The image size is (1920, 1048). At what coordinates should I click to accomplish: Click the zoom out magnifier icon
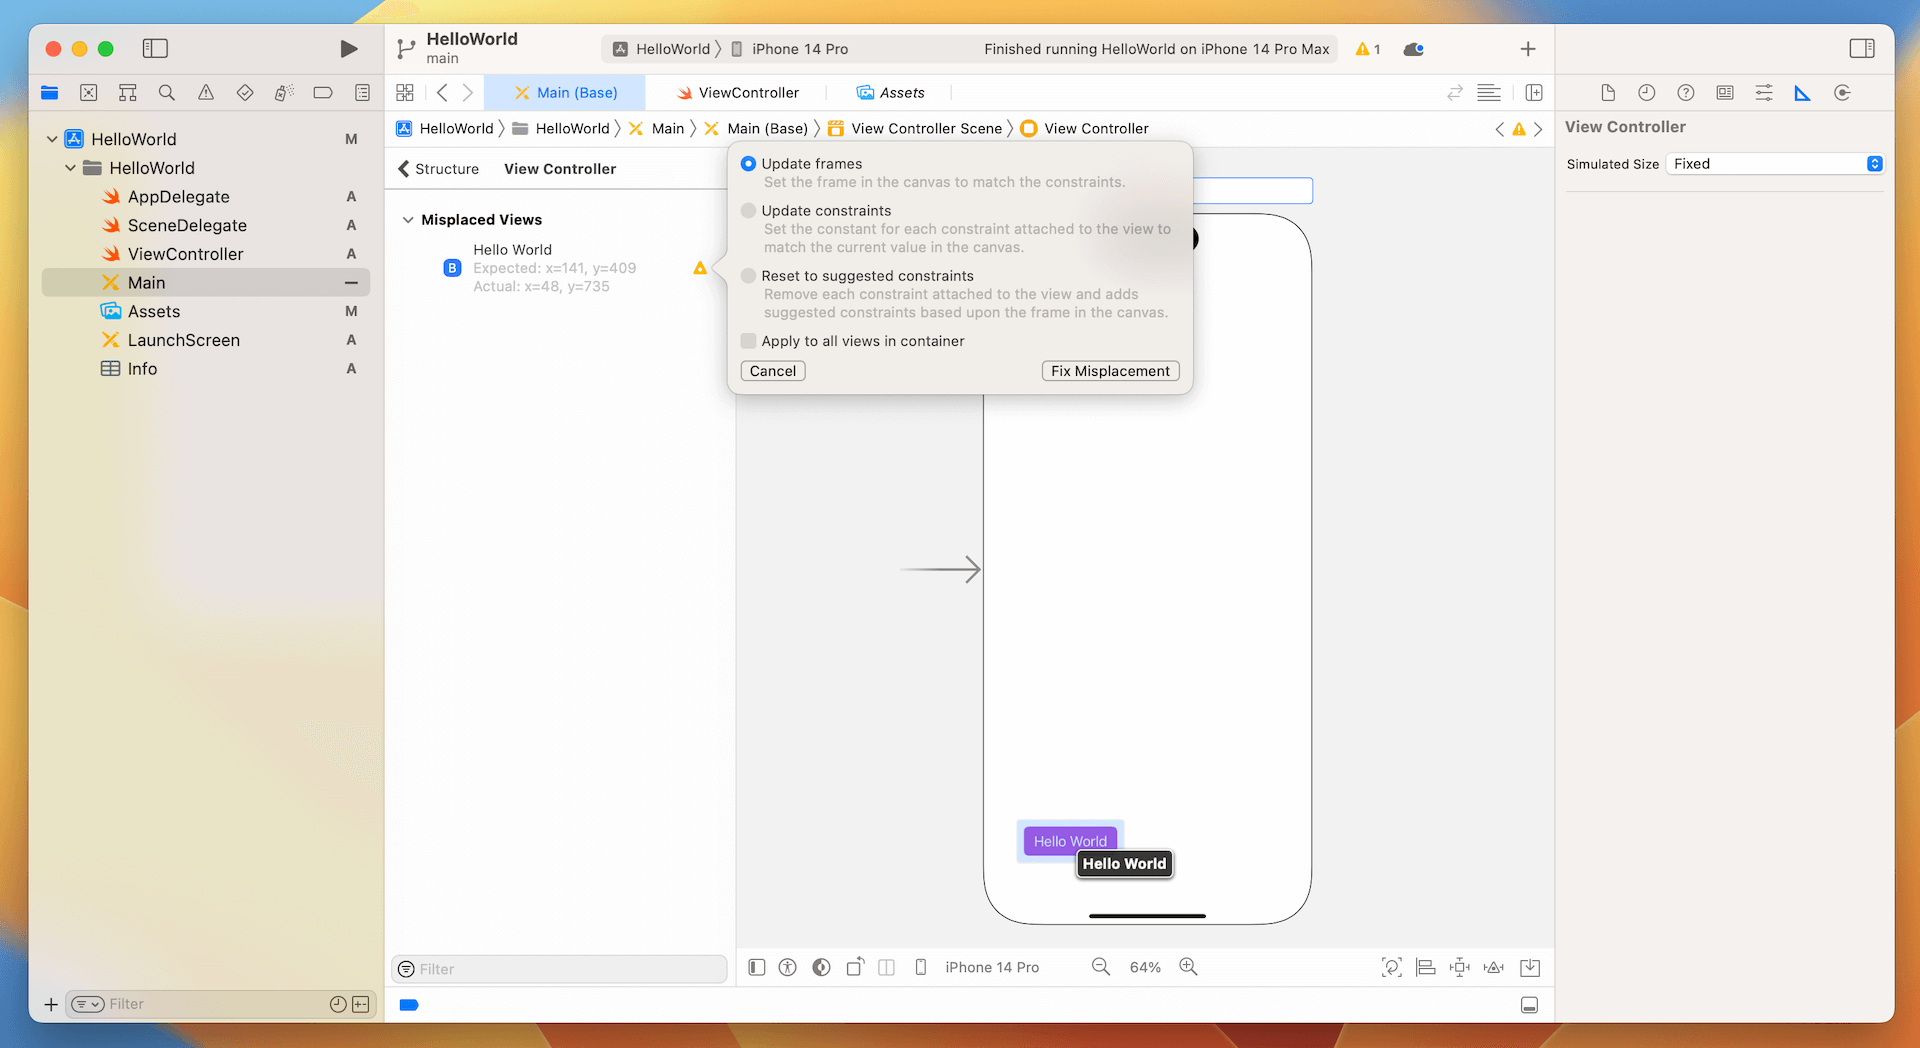pyautogui.click(x=1101, y=967)
